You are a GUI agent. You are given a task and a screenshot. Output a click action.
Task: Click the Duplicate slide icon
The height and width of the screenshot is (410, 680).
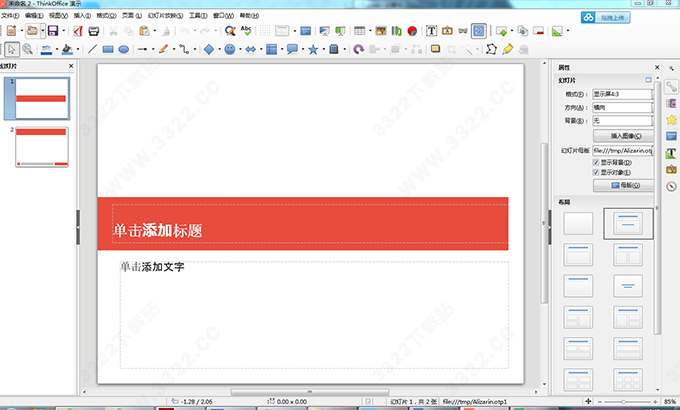[523, 31]
